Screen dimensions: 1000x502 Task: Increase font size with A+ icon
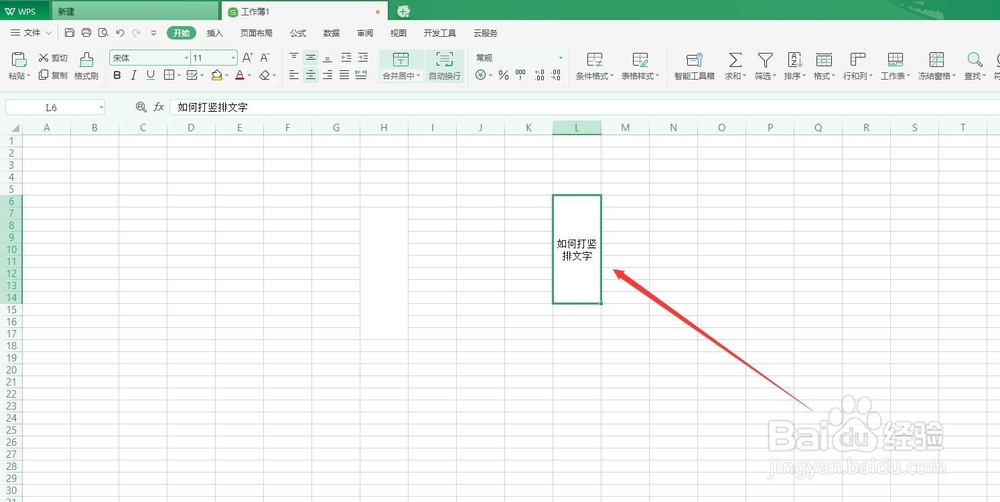coord(248,57)
